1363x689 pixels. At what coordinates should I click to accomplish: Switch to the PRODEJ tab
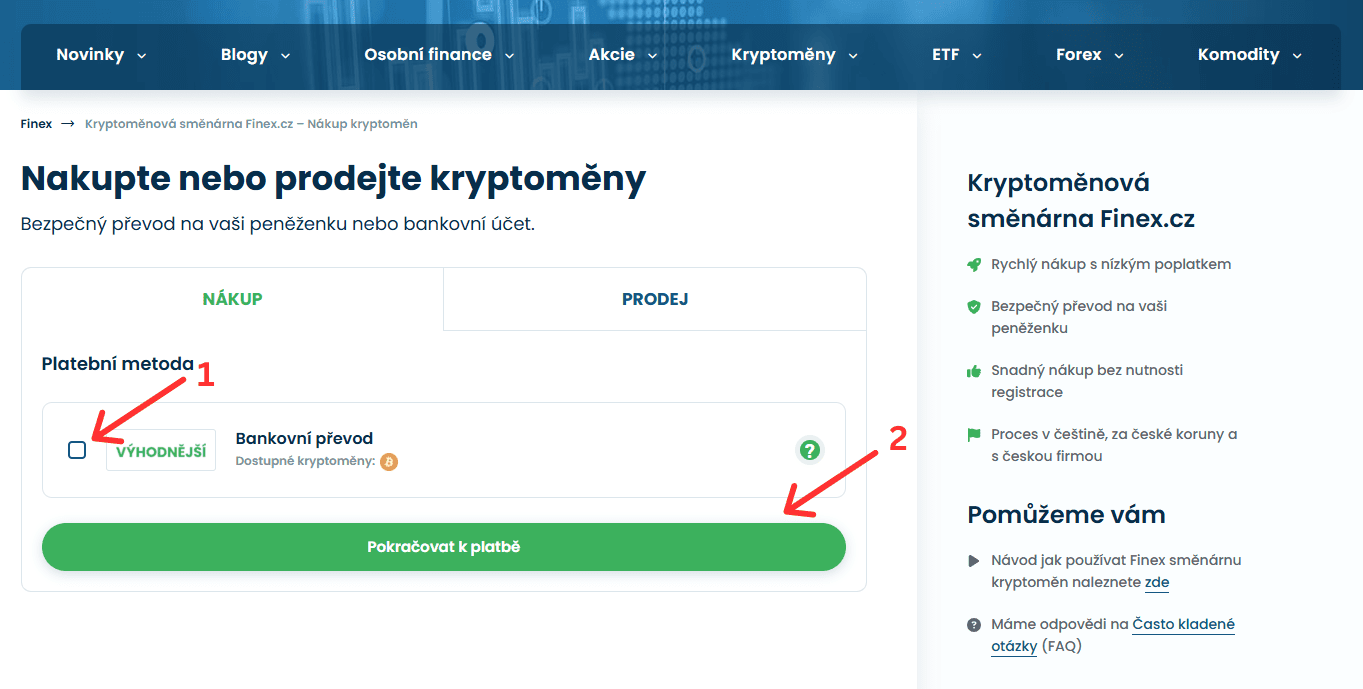pos(655,299)
